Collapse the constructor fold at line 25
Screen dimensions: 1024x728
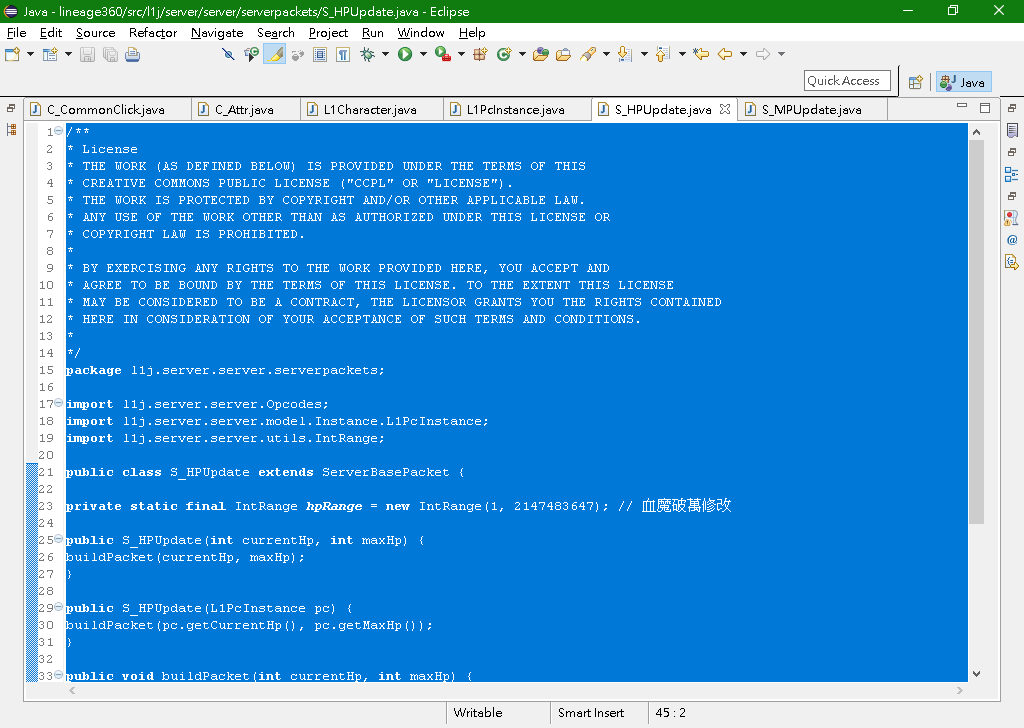(58, 539)
